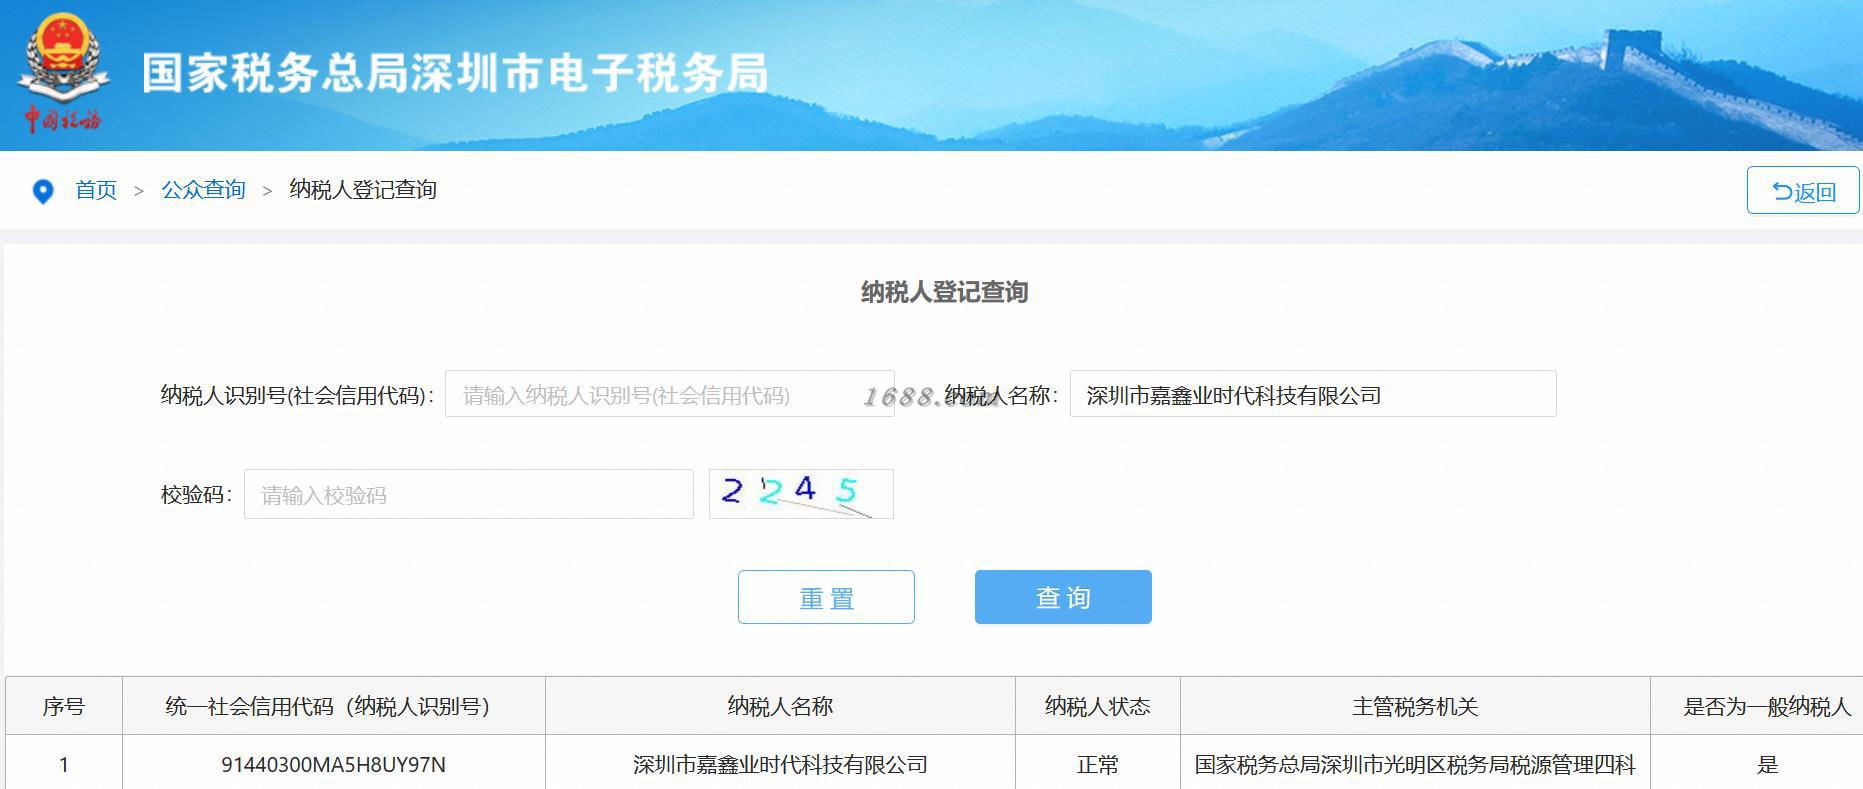Select the credit code 91440300MA5H8UY97N cell
The height and width of the screenshot is (789, 1863).
click(x=333, y=765)
